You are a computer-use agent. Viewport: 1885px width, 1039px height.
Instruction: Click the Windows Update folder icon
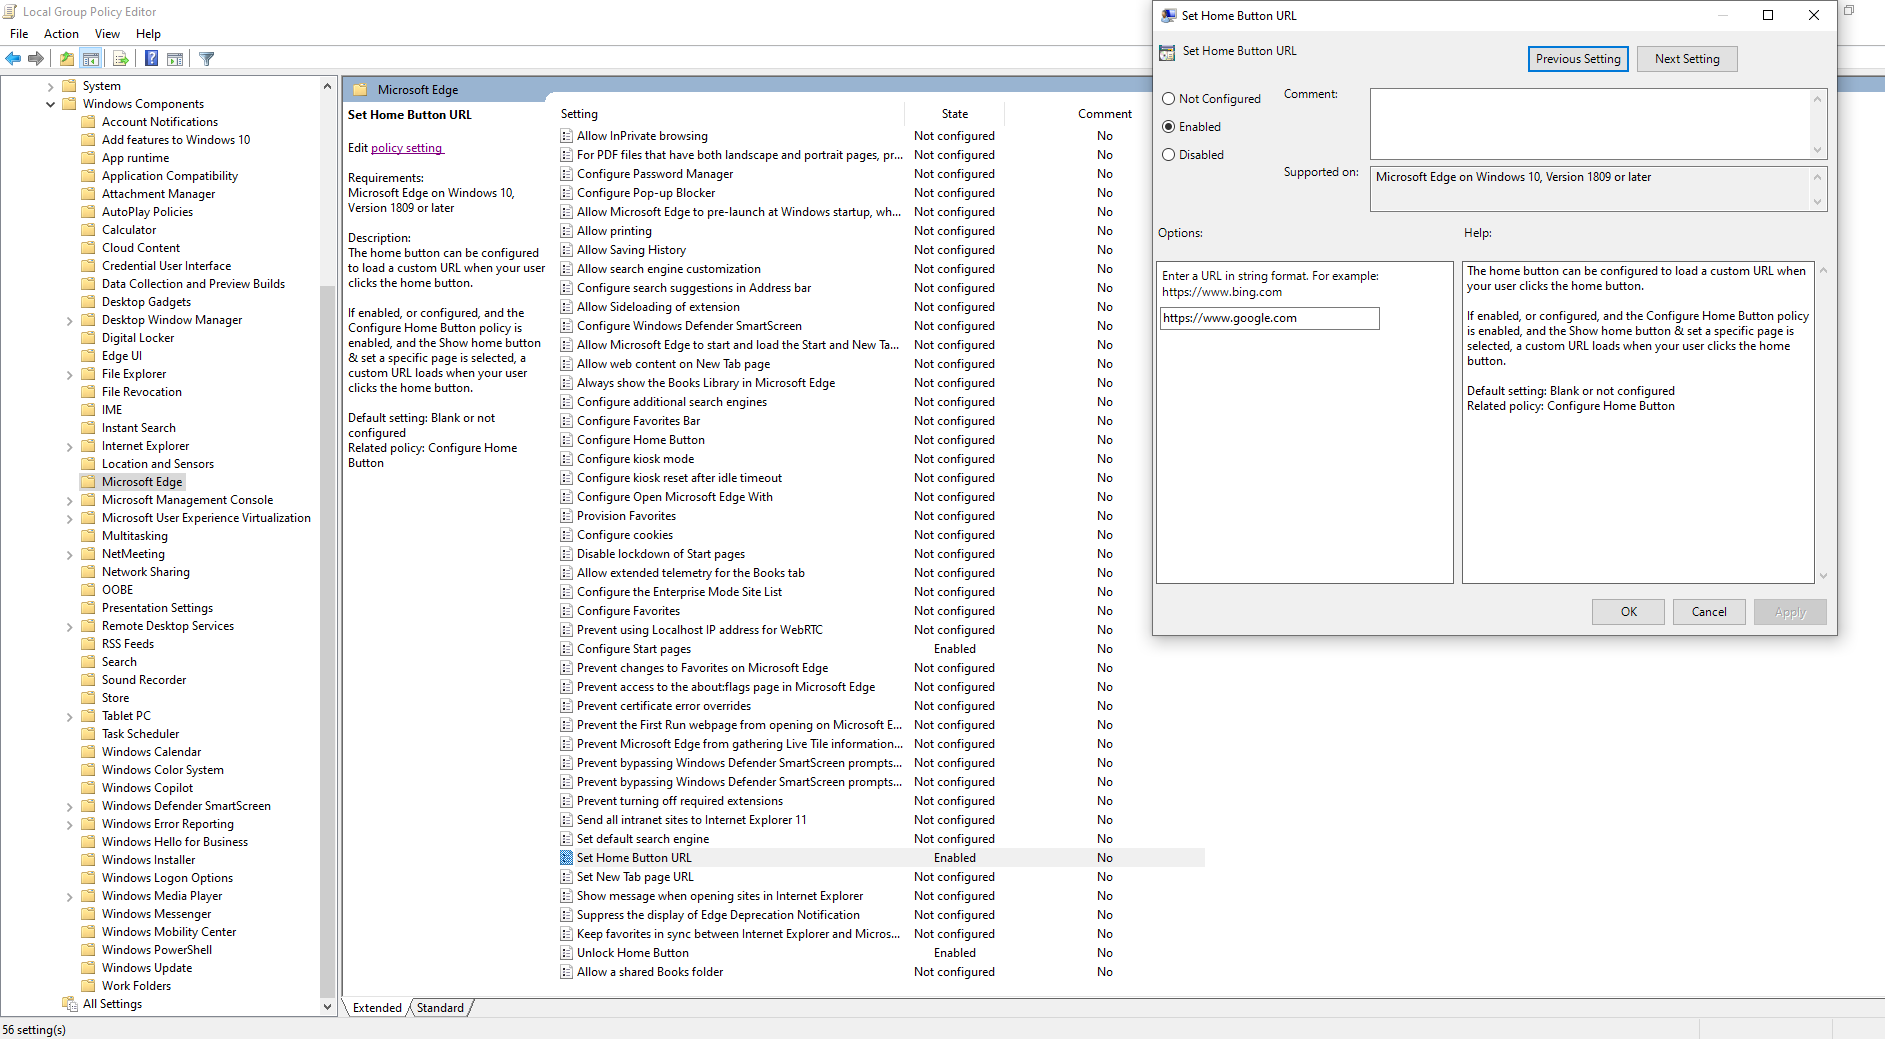(89, 968)
